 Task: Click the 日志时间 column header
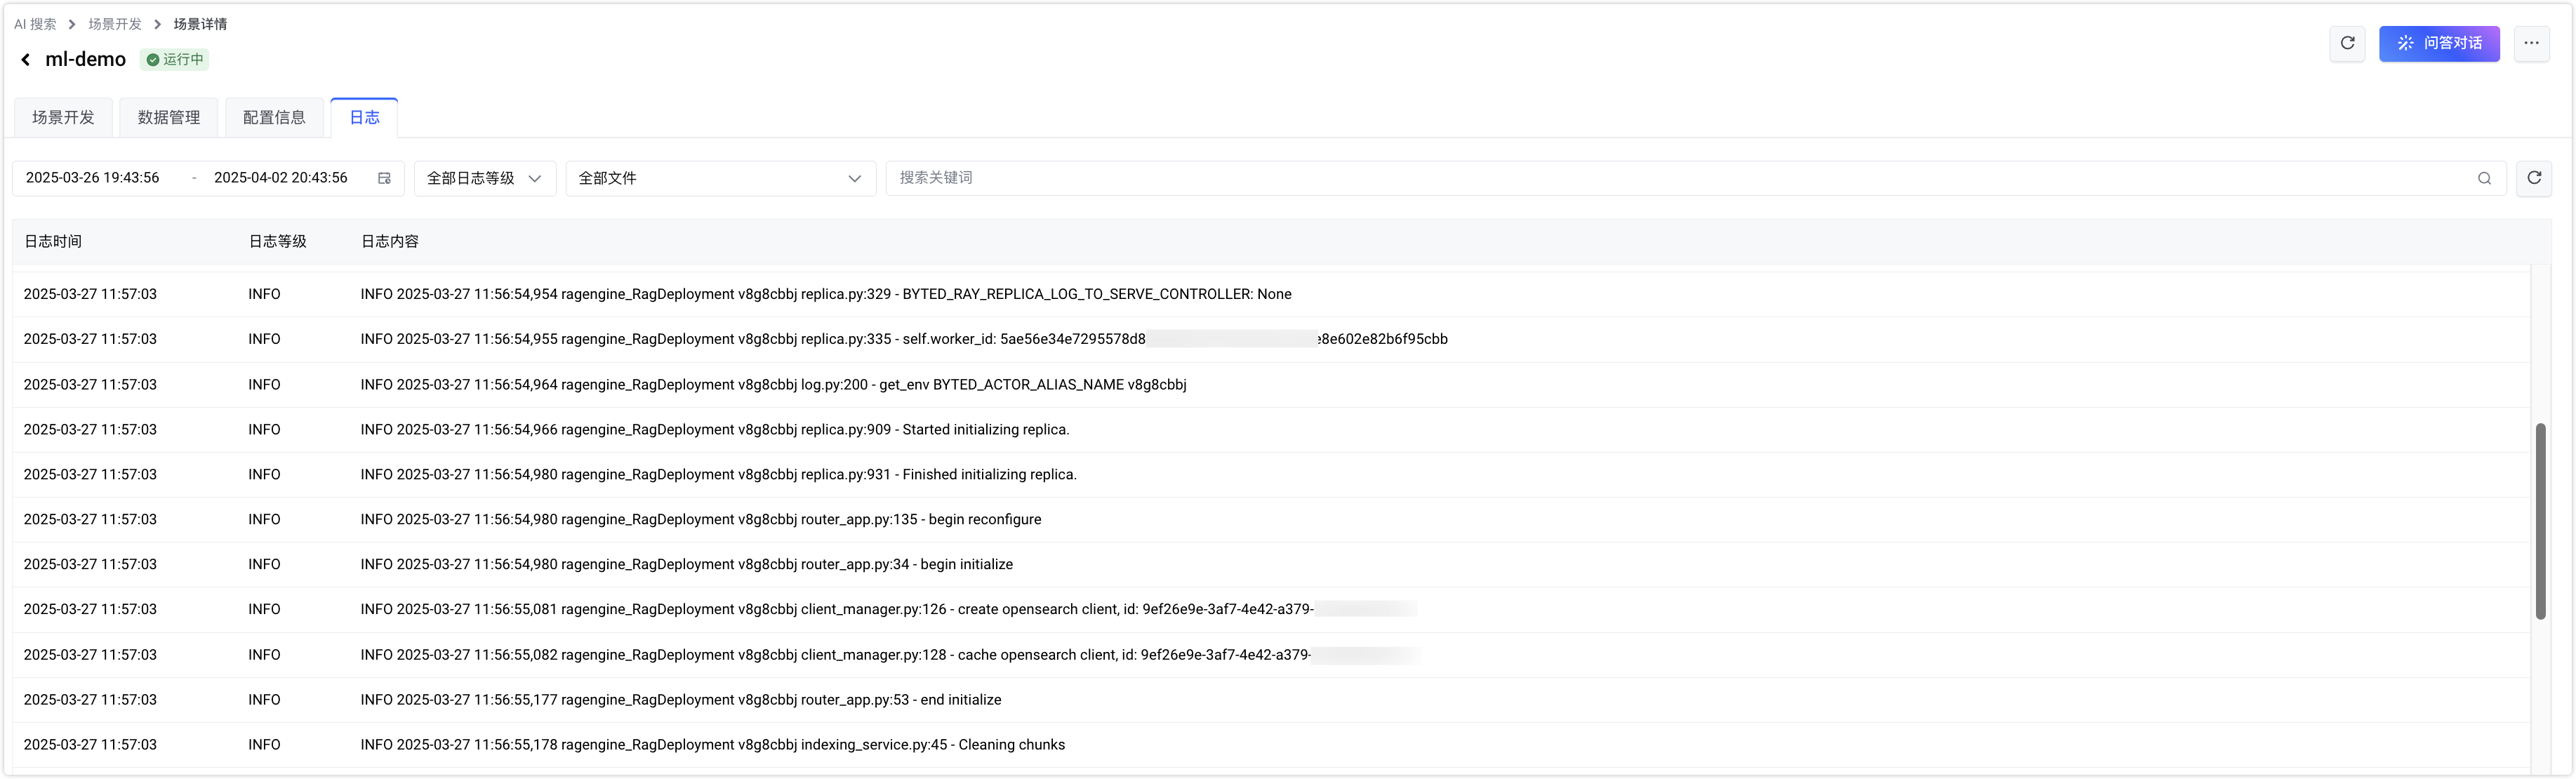[x=53, y=242]
